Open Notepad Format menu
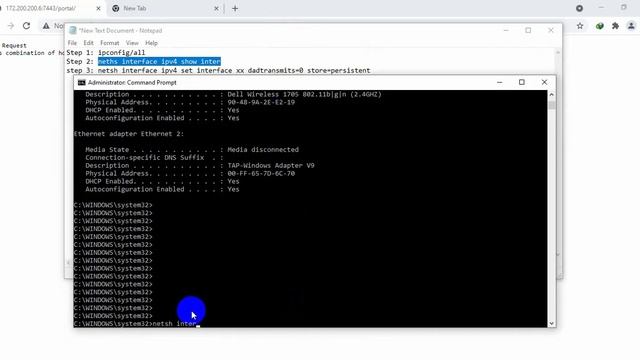 click(109, 43)
